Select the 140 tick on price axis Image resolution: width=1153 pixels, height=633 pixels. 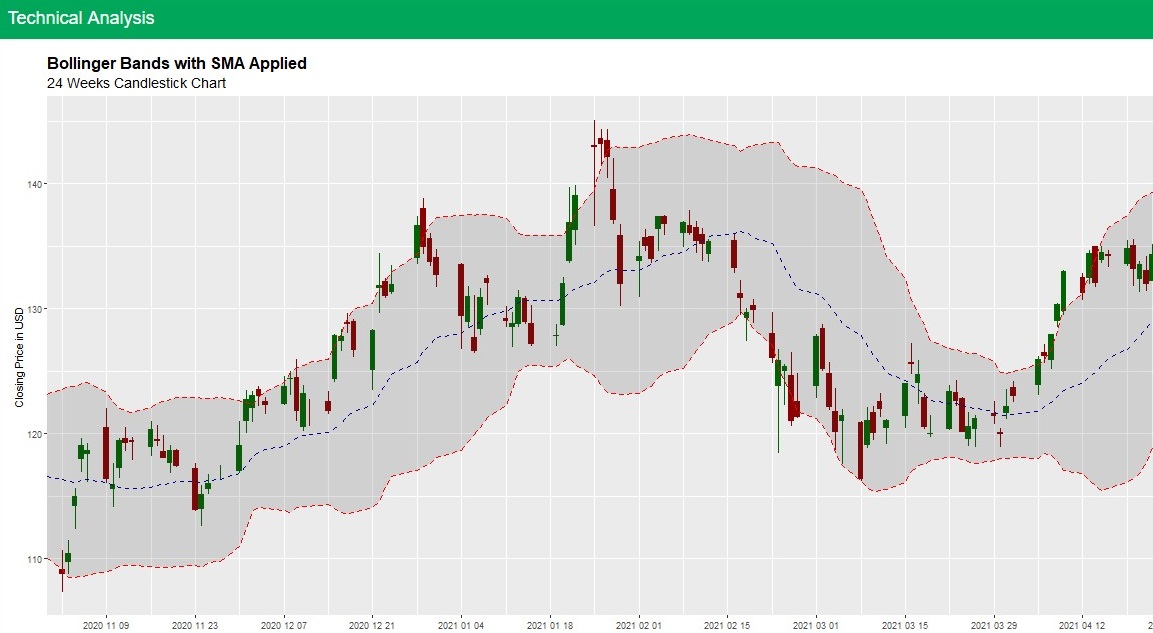[x=32, y=184]
